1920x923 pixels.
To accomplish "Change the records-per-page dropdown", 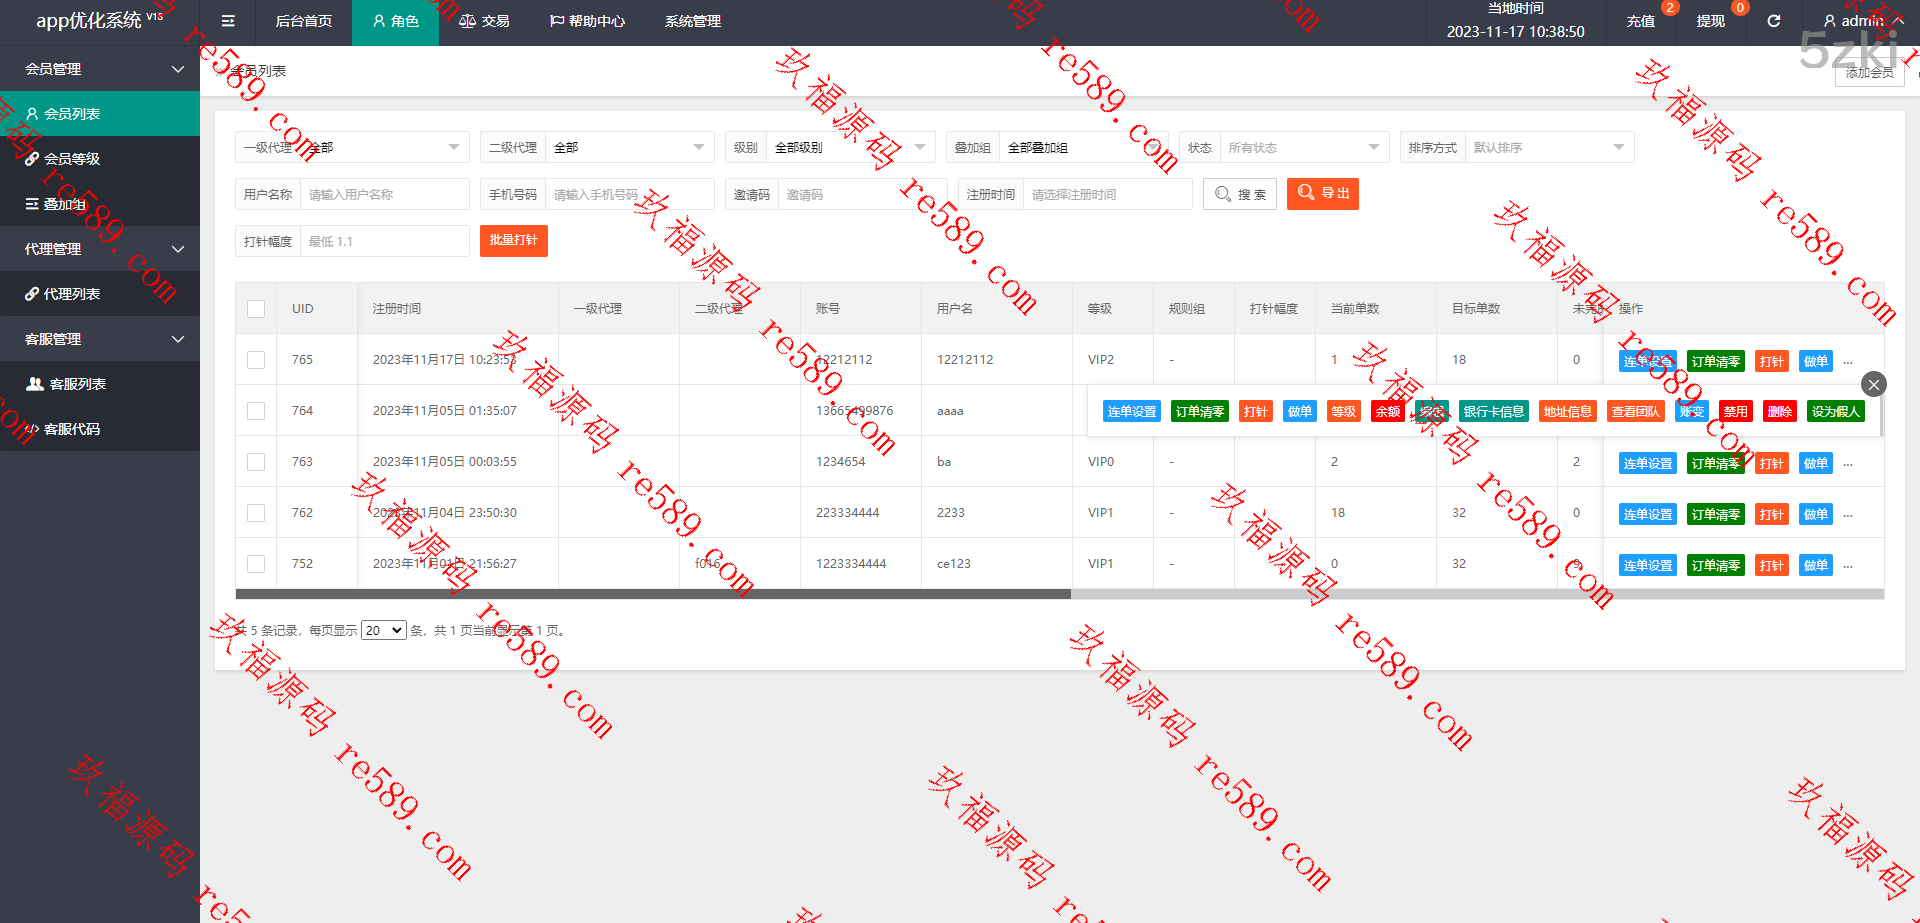I will click(383, 631).
